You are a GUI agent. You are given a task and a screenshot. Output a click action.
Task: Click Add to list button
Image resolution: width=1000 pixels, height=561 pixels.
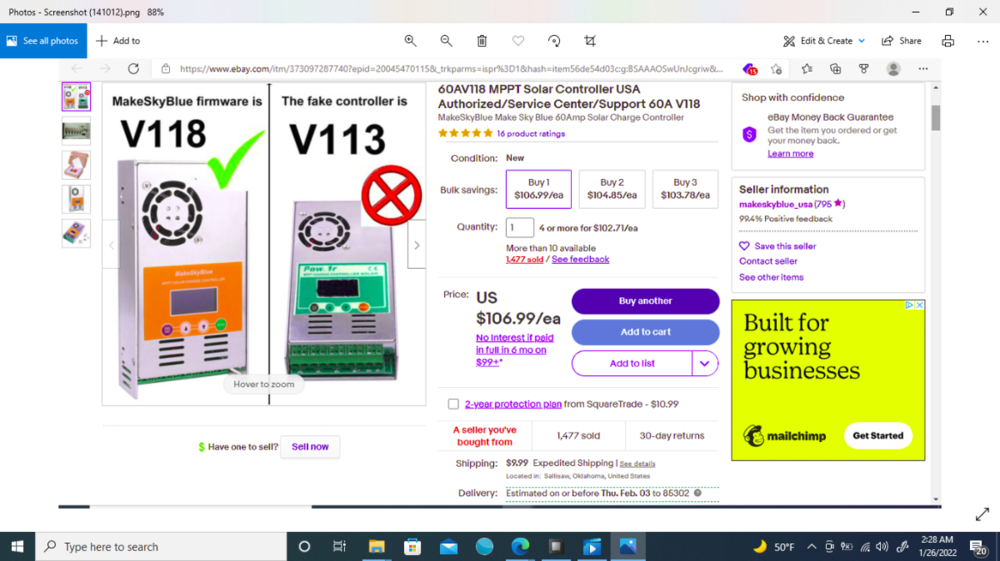click(632, 363)
